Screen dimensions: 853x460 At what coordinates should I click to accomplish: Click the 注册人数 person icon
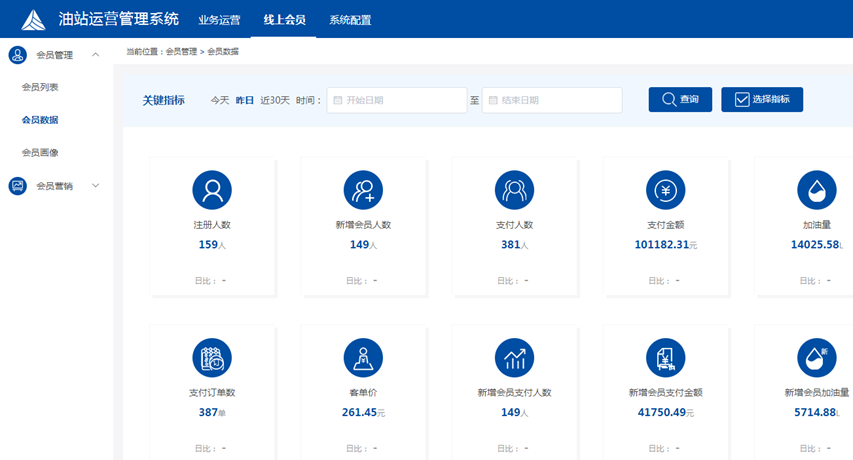click(212, 190)
